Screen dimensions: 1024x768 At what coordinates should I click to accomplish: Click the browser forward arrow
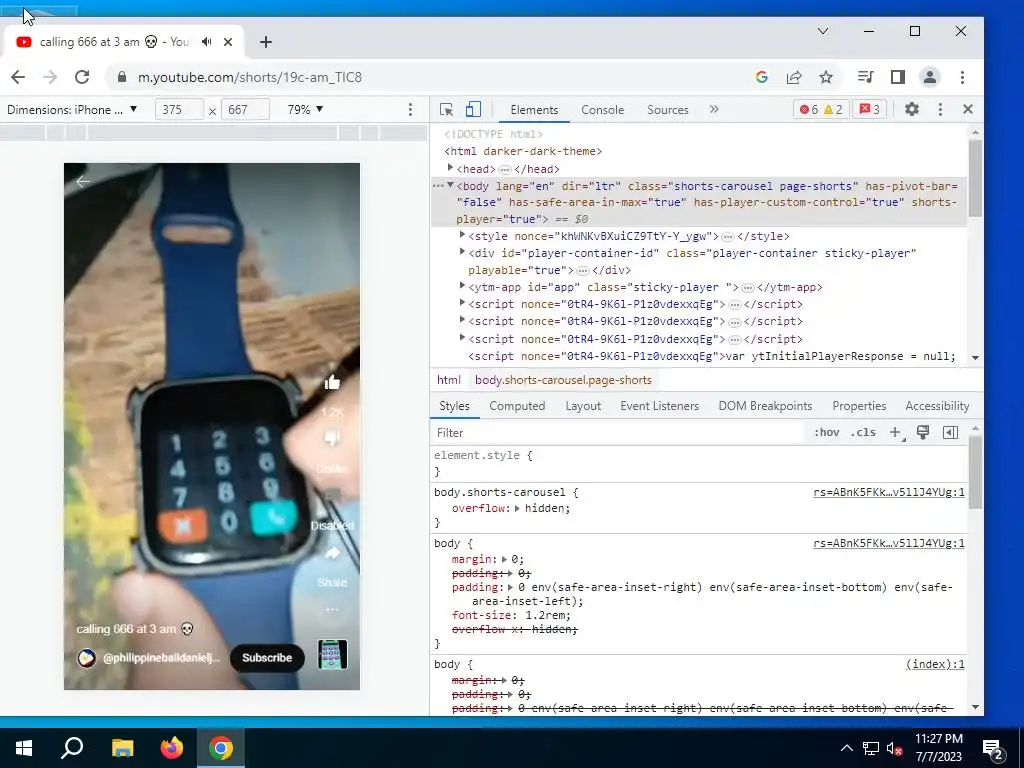pos(50,77)
